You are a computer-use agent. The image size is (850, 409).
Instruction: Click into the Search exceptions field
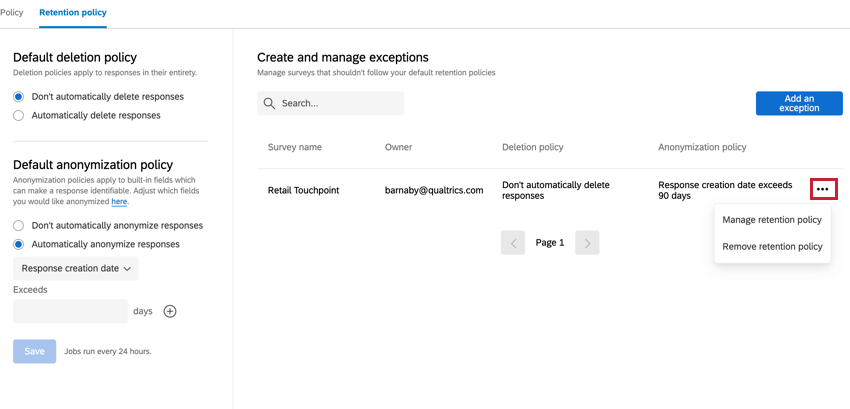340,103
